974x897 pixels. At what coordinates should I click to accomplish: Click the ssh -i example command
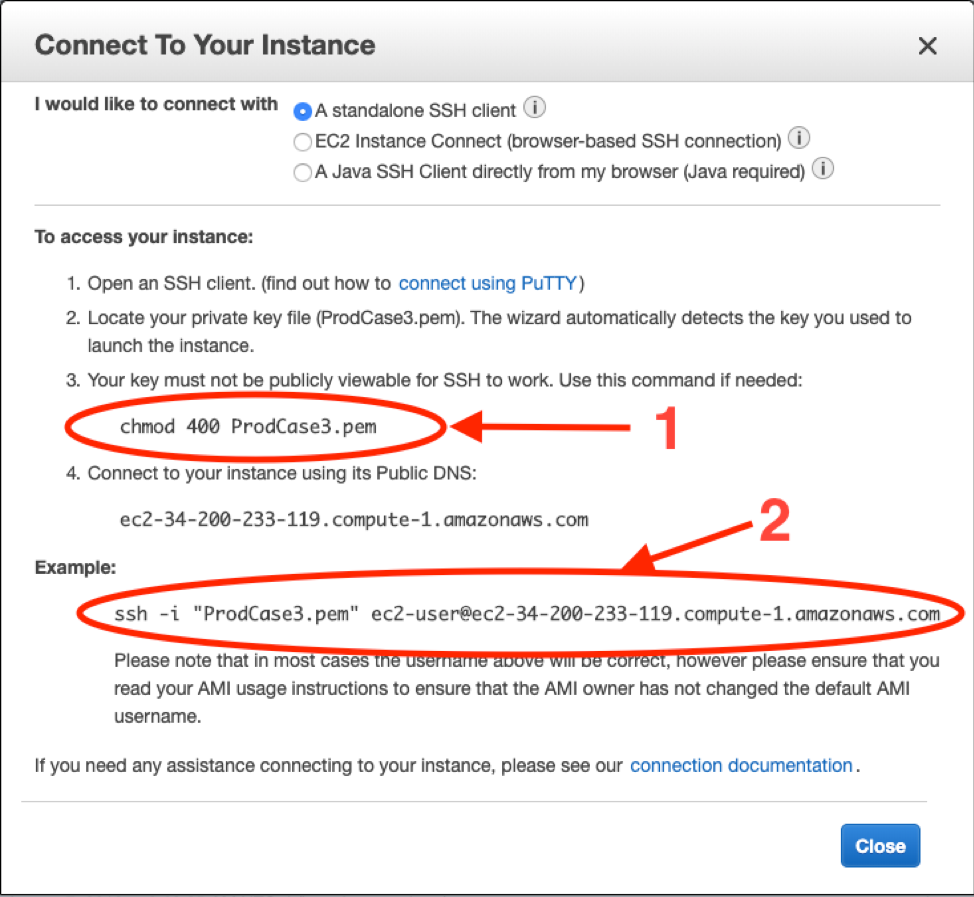tap(526, 613)
